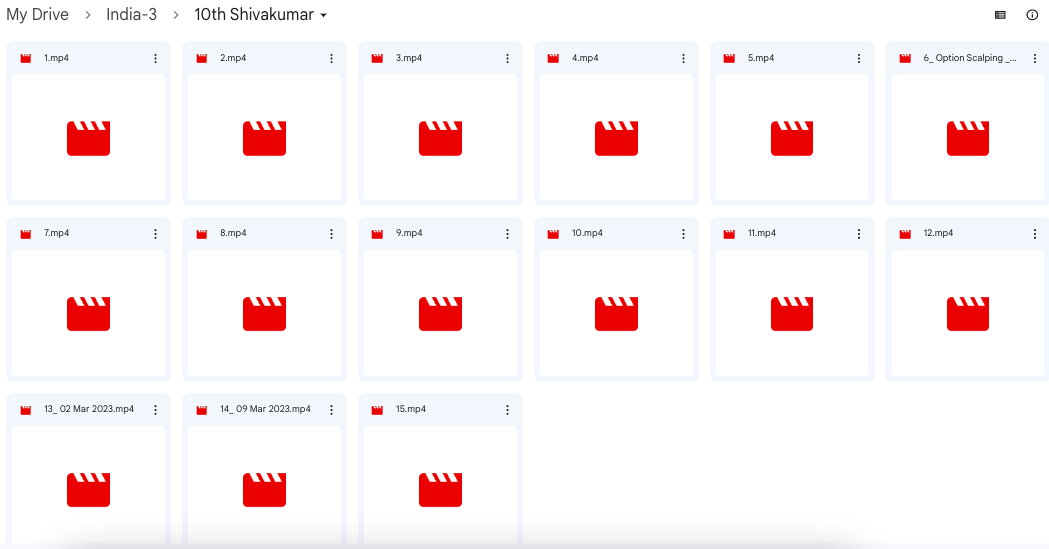The image size is (1049, 549).
Task: Select the 5.mp4 video thumbnail
Action: point(792,138)
